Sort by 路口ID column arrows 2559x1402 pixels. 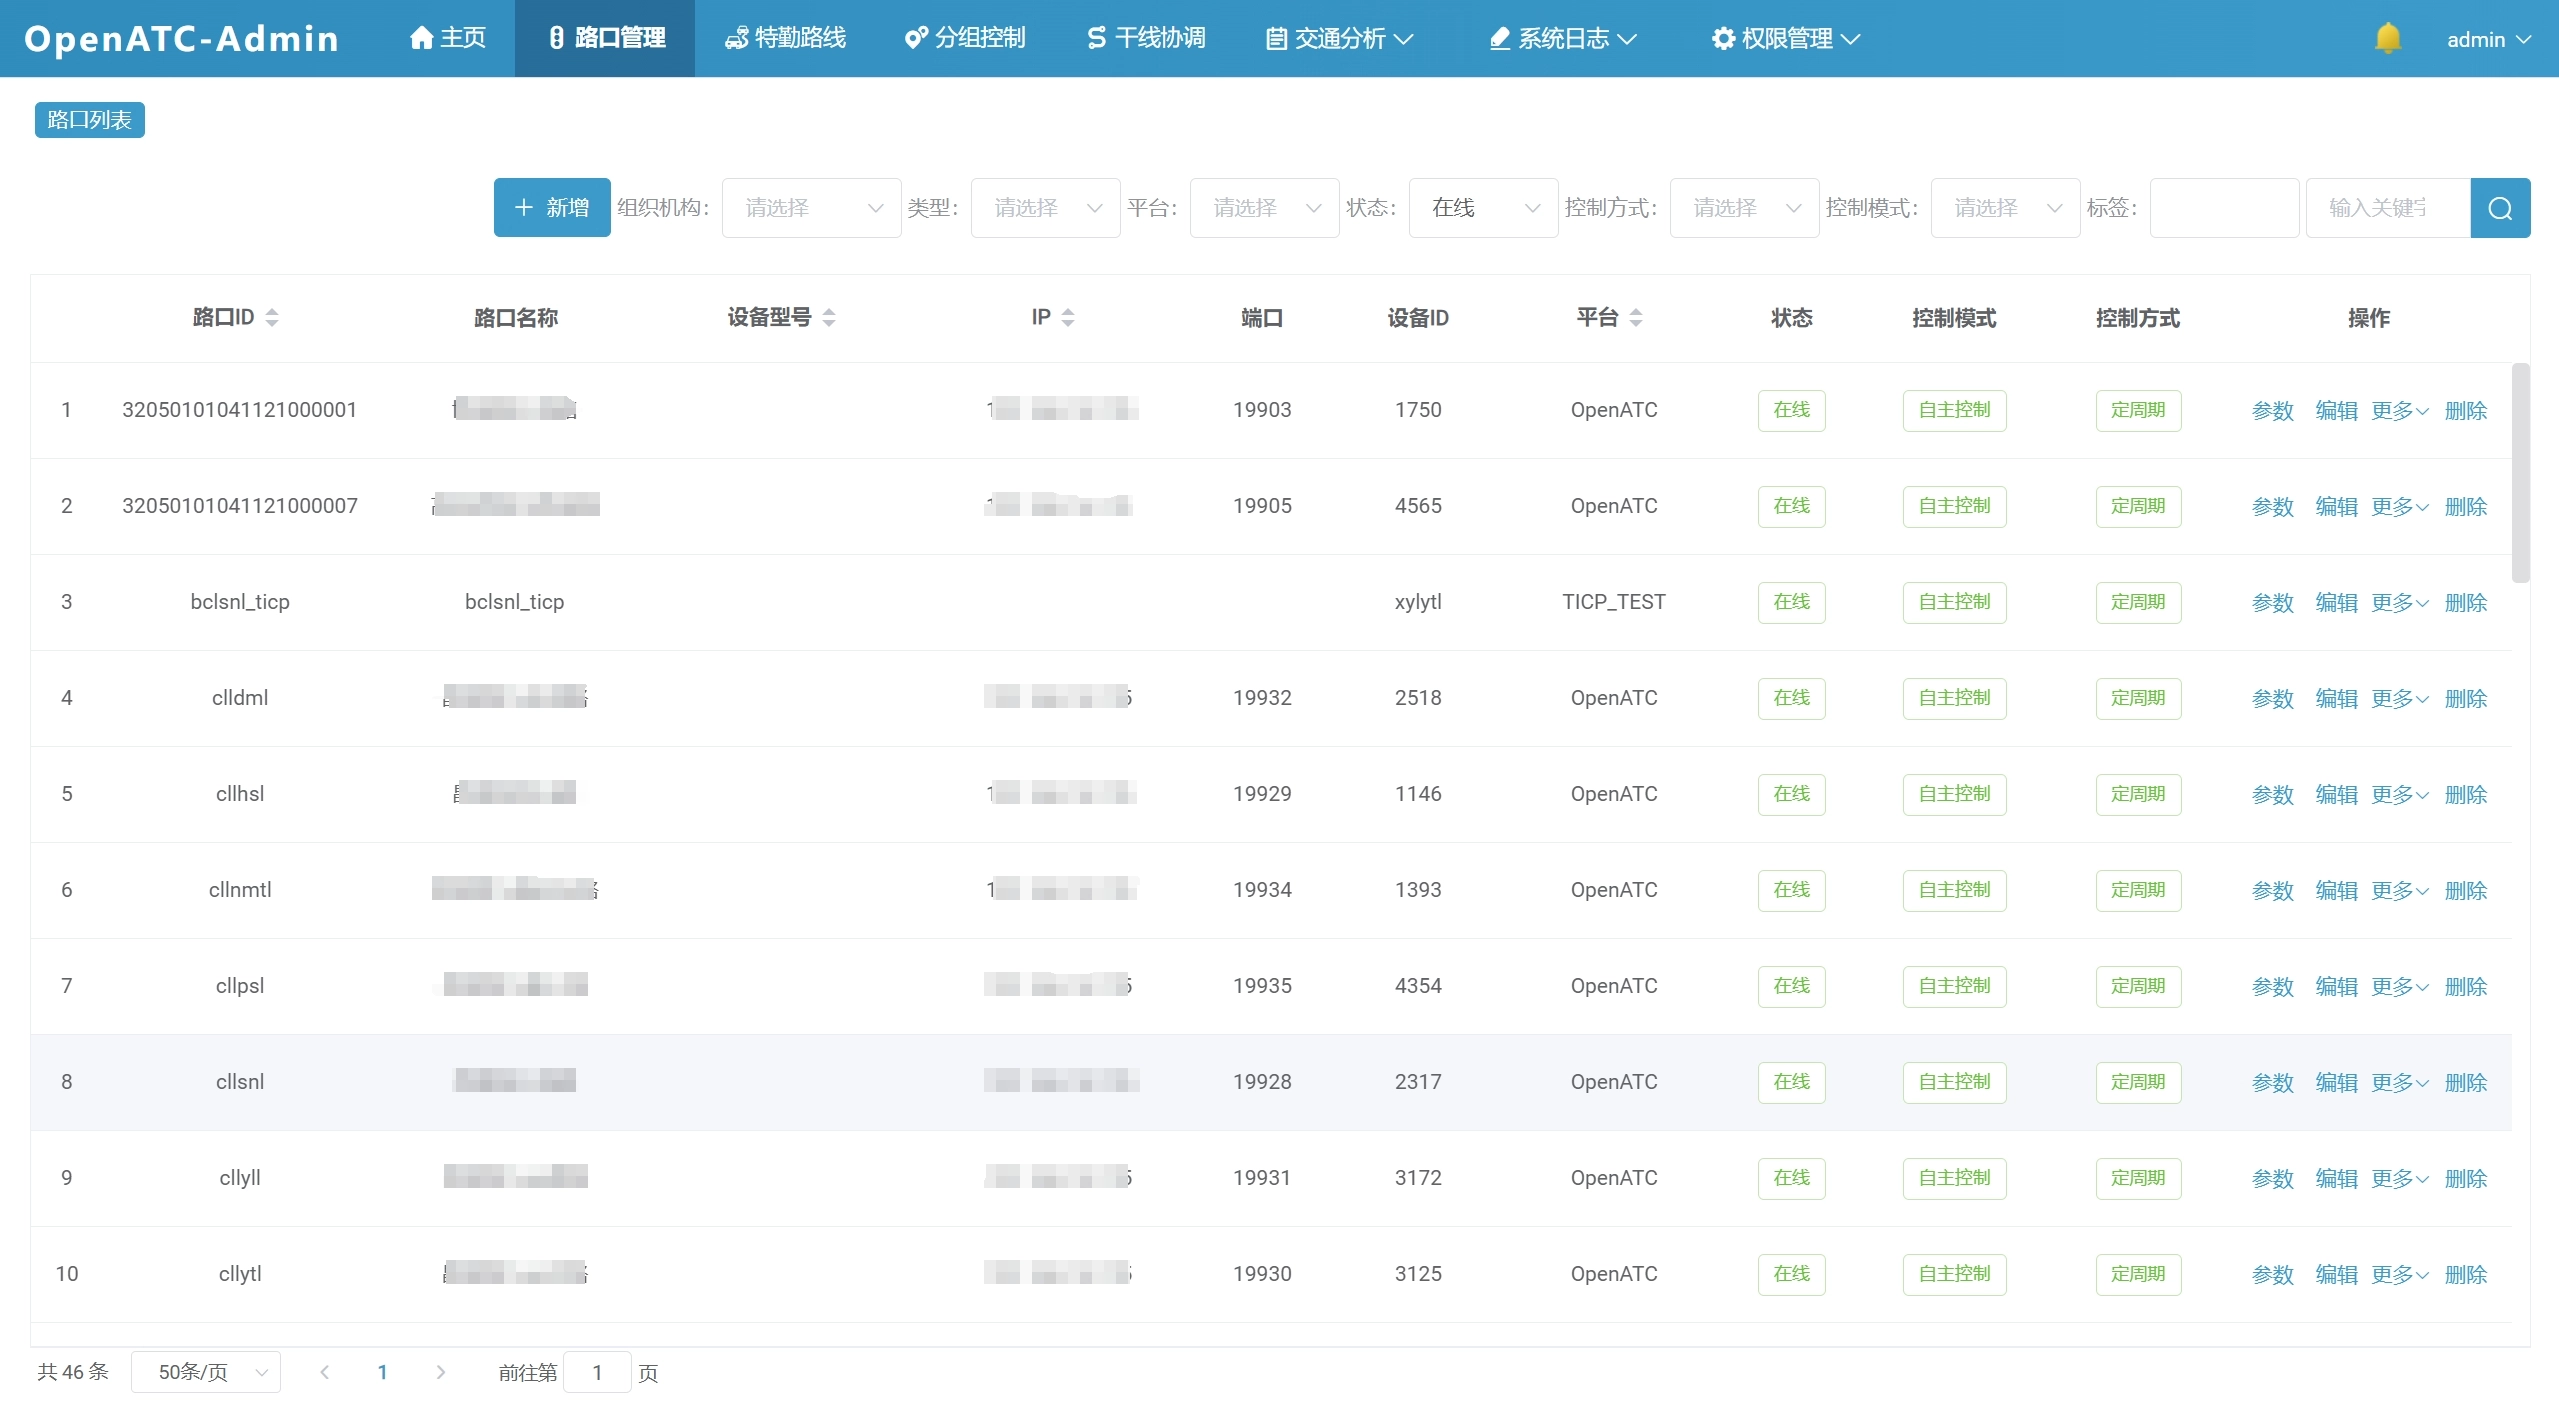pos(272,317)
